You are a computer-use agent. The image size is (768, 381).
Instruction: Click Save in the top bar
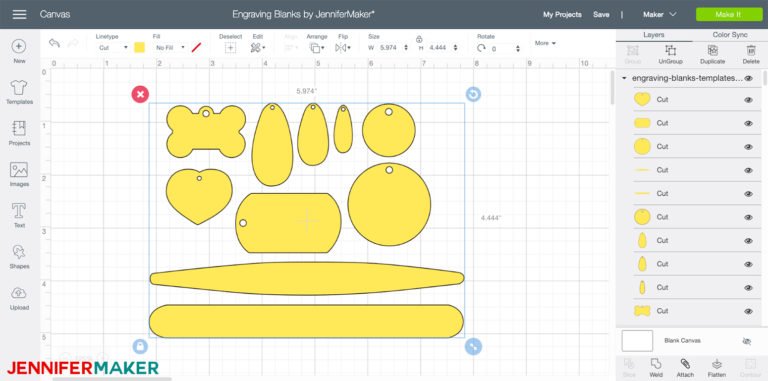(x=601, y=14)
